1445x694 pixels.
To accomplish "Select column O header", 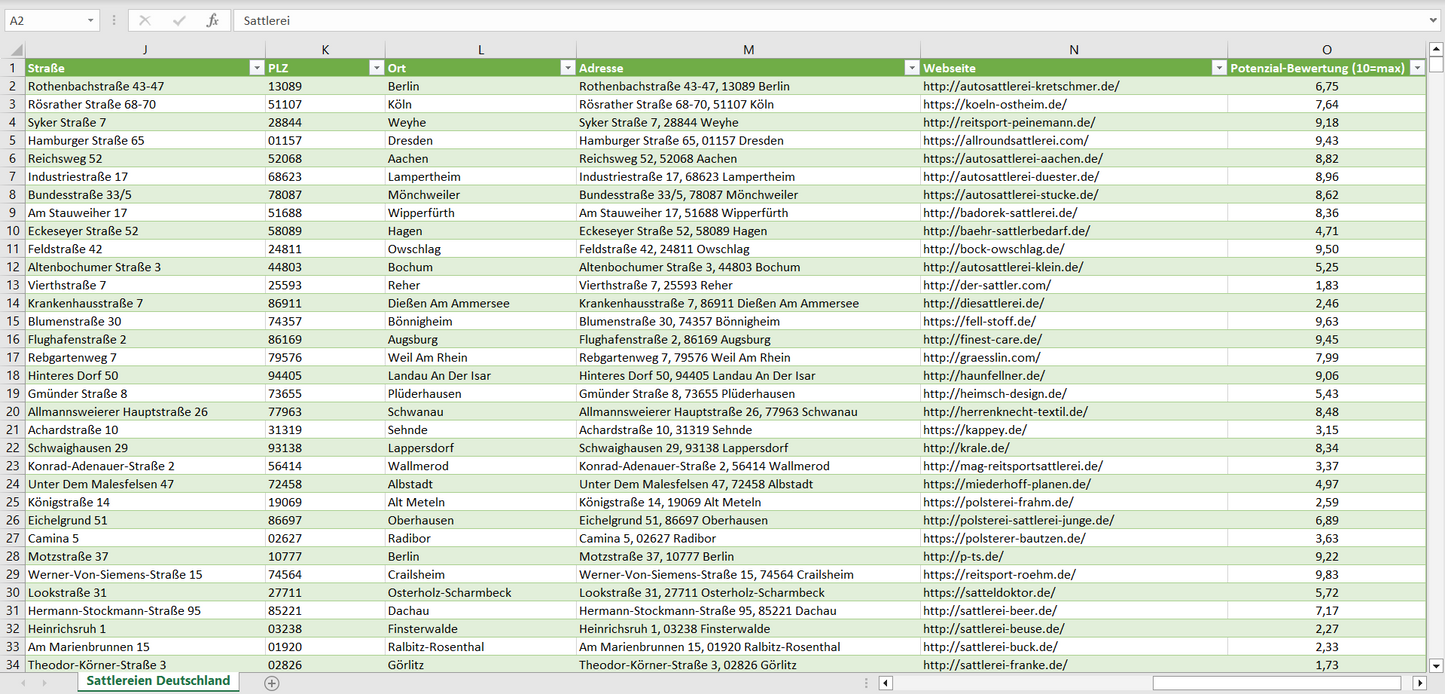I will click(x=1327, y=50).
